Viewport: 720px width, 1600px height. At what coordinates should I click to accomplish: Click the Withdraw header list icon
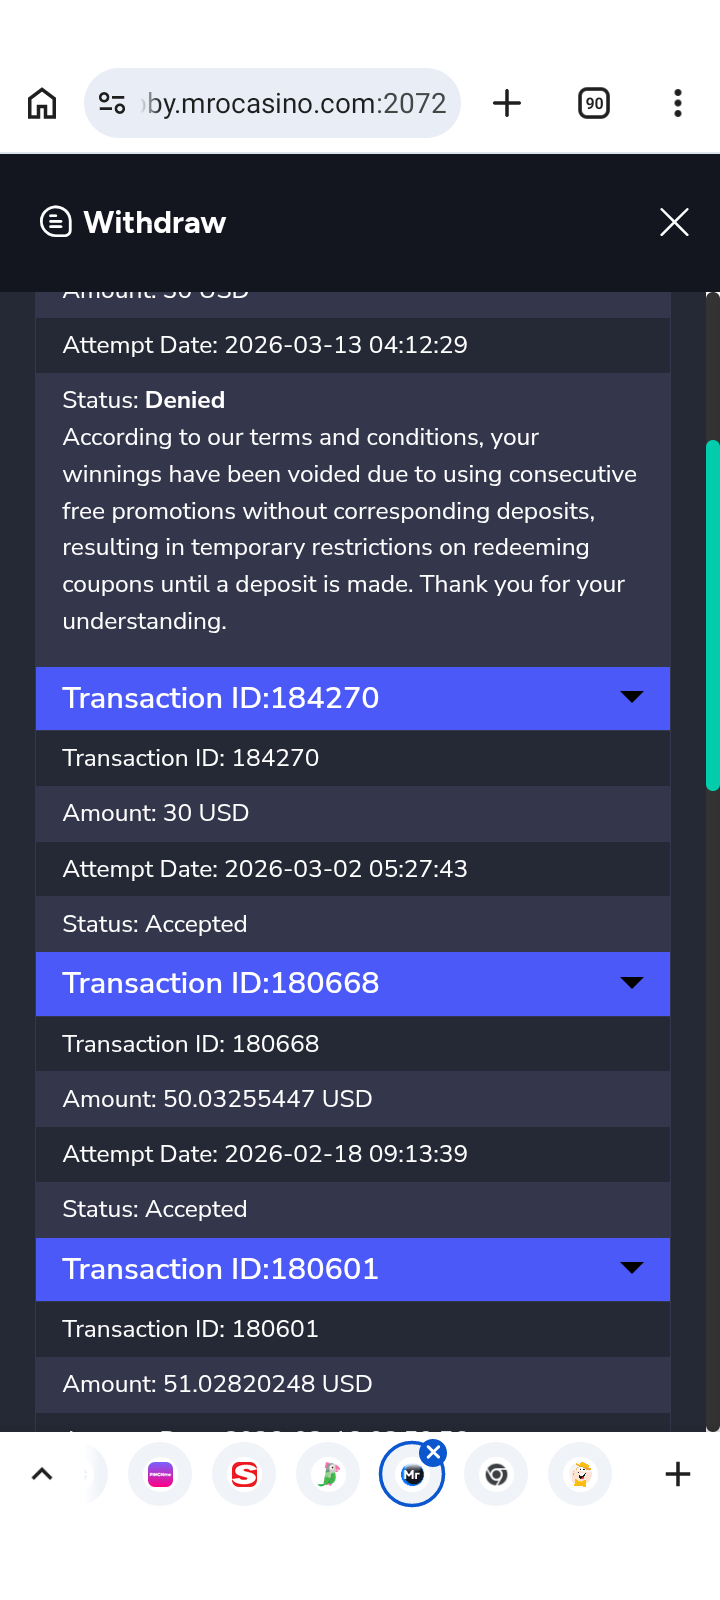pos(56,222)
